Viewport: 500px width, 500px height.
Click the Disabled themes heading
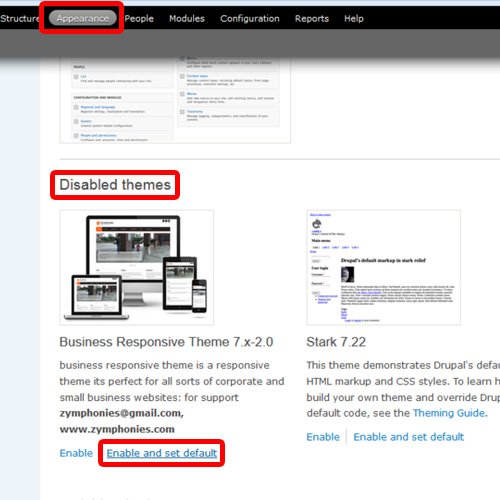pos(115,185)
